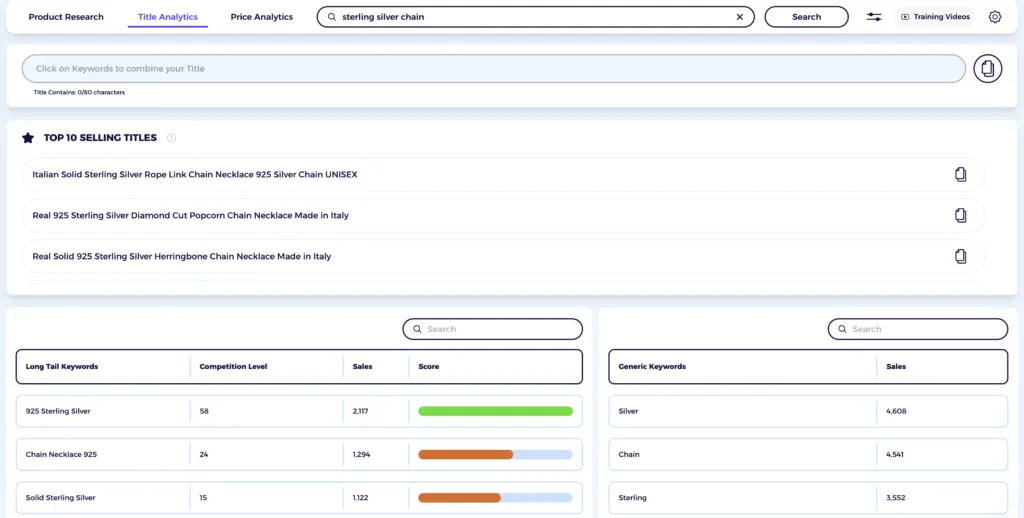Sort by Score column header

coord(428,366)
